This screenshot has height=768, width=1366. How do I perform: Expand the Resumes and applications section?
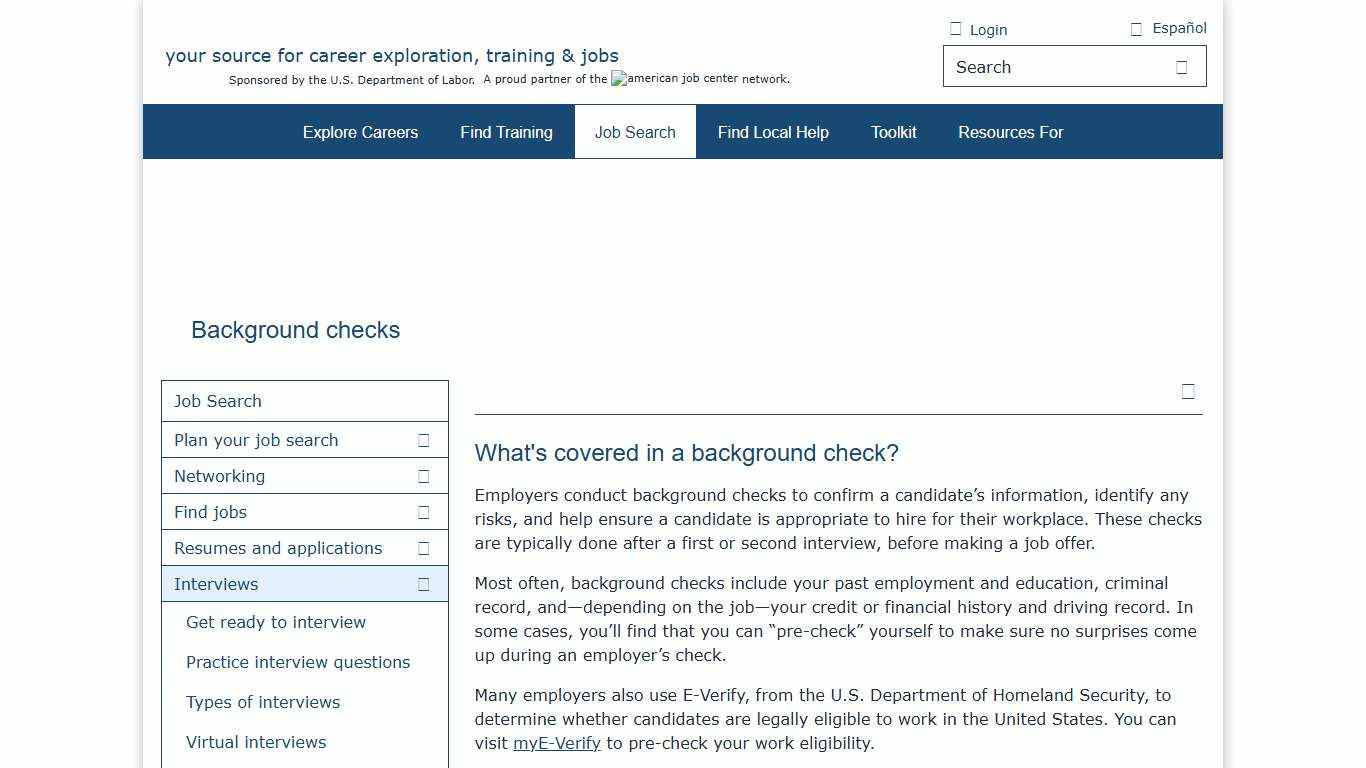click(x=422, y=548)
